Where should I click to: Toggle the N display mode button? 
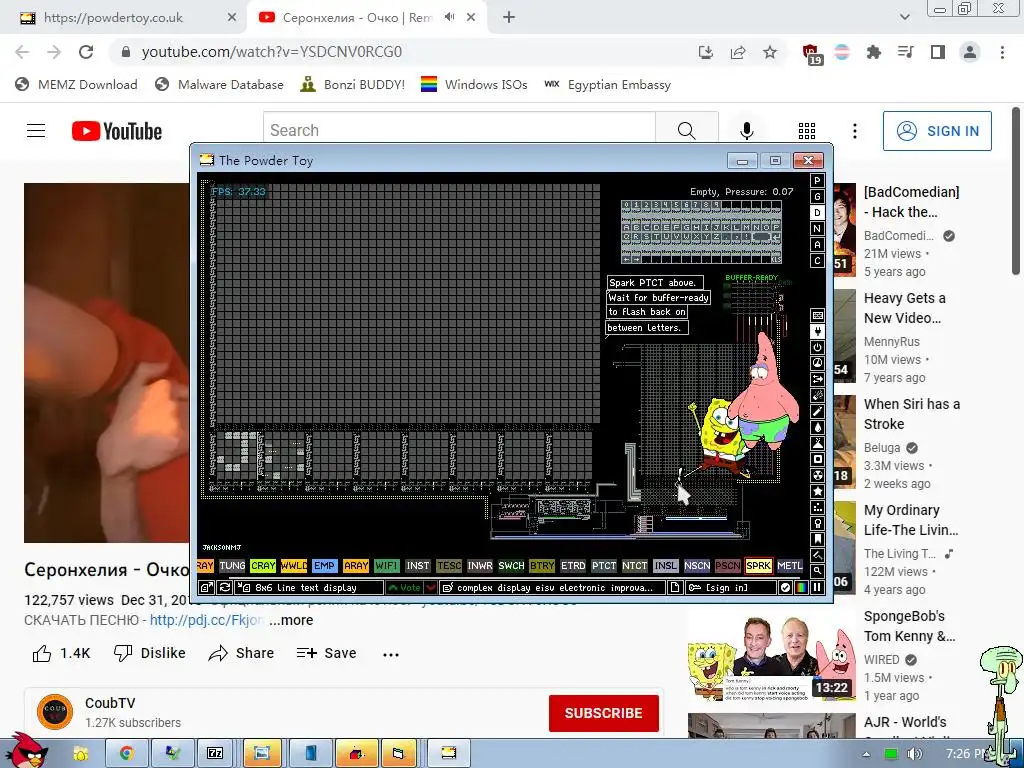click(817, 229)
